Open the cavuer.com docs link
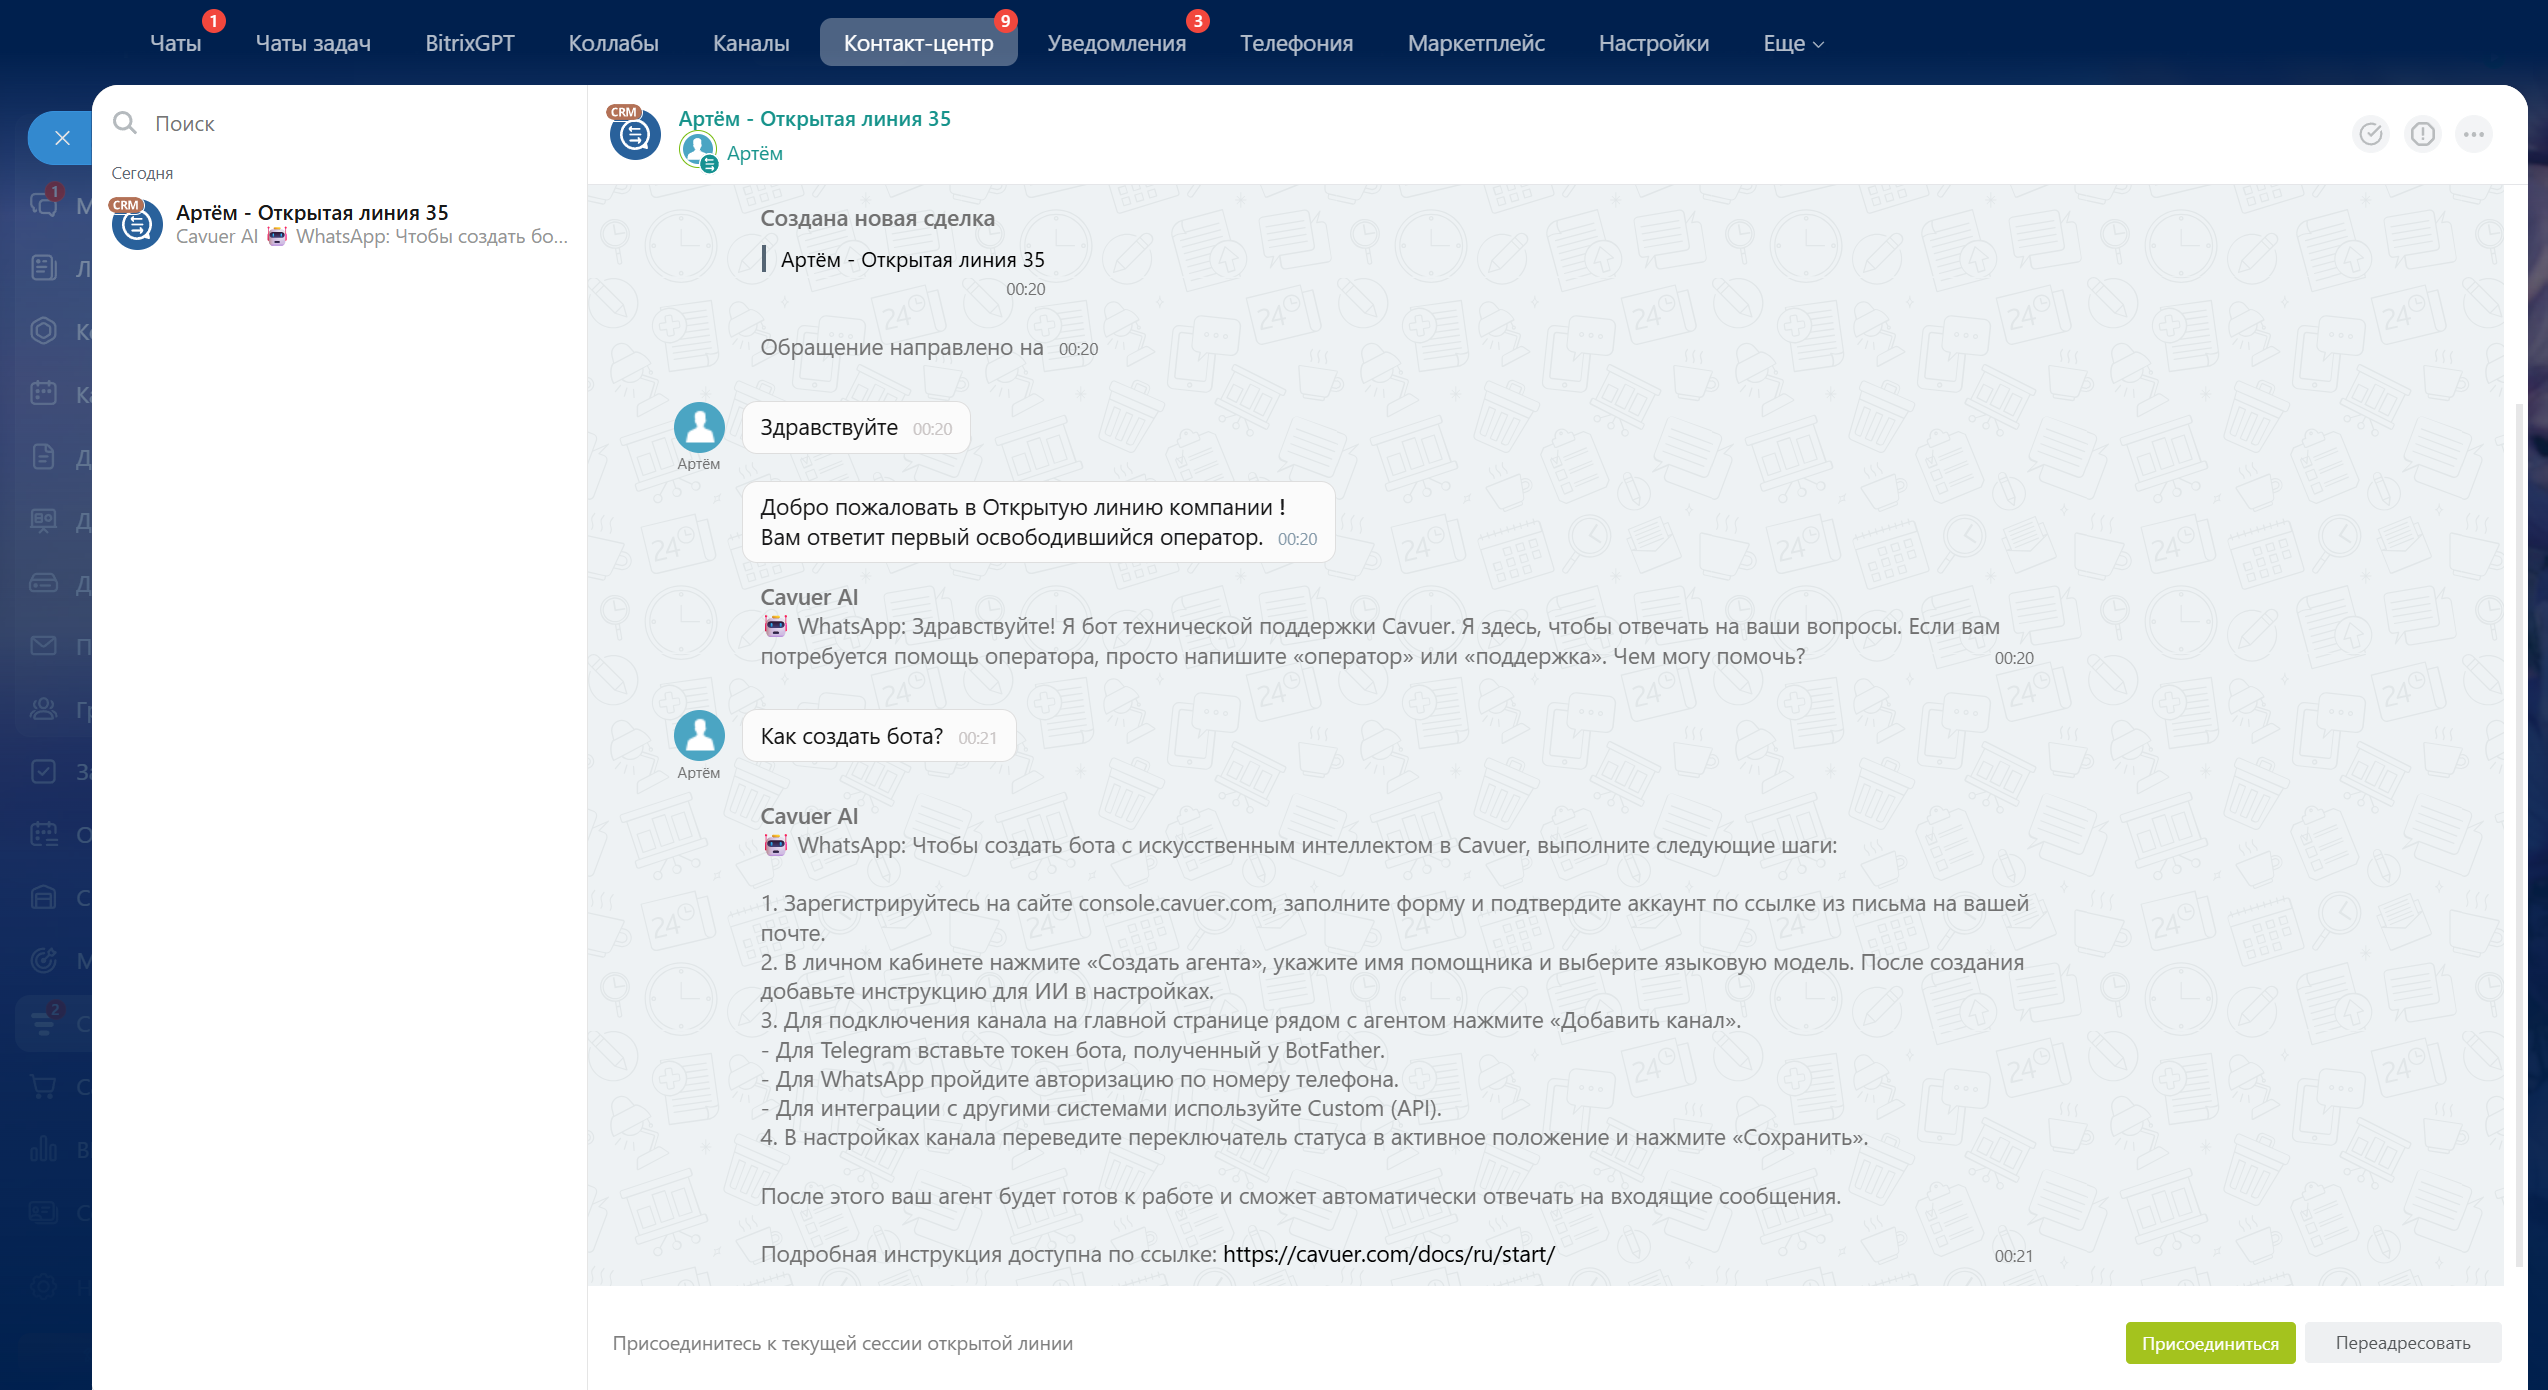The height and width of the screenshot is (1390, 2548). pyautogui.click(x=1388, y=1254)
